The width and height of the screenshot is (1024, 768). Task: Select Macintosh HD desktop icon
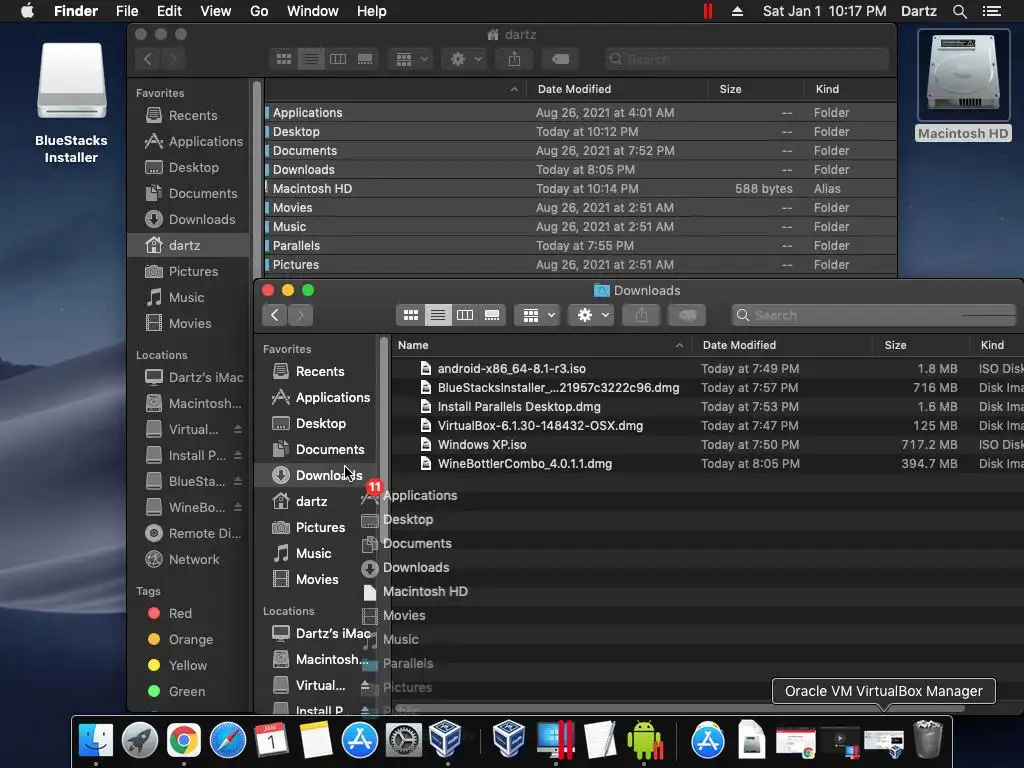click(x=963, y=85)
